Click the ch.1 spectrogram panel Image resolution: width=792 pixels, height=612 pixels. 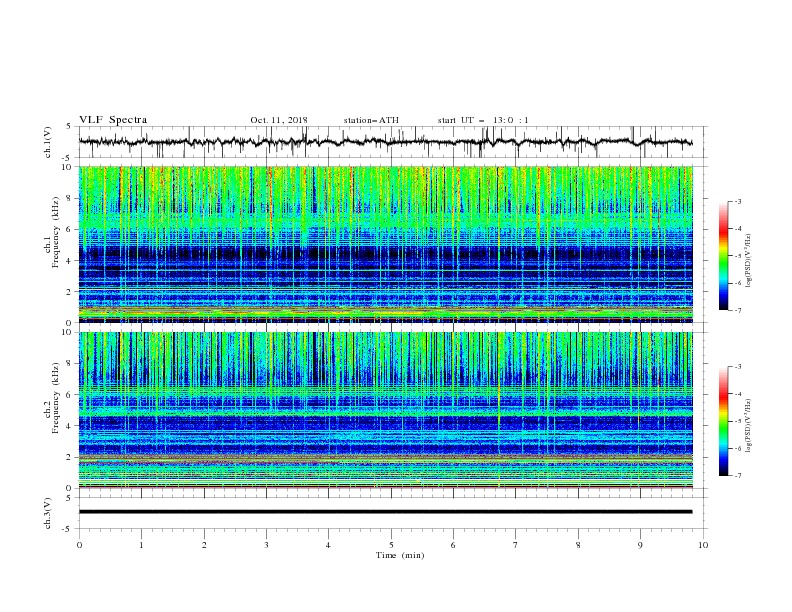pyautogui.click(x=386, y=244)
